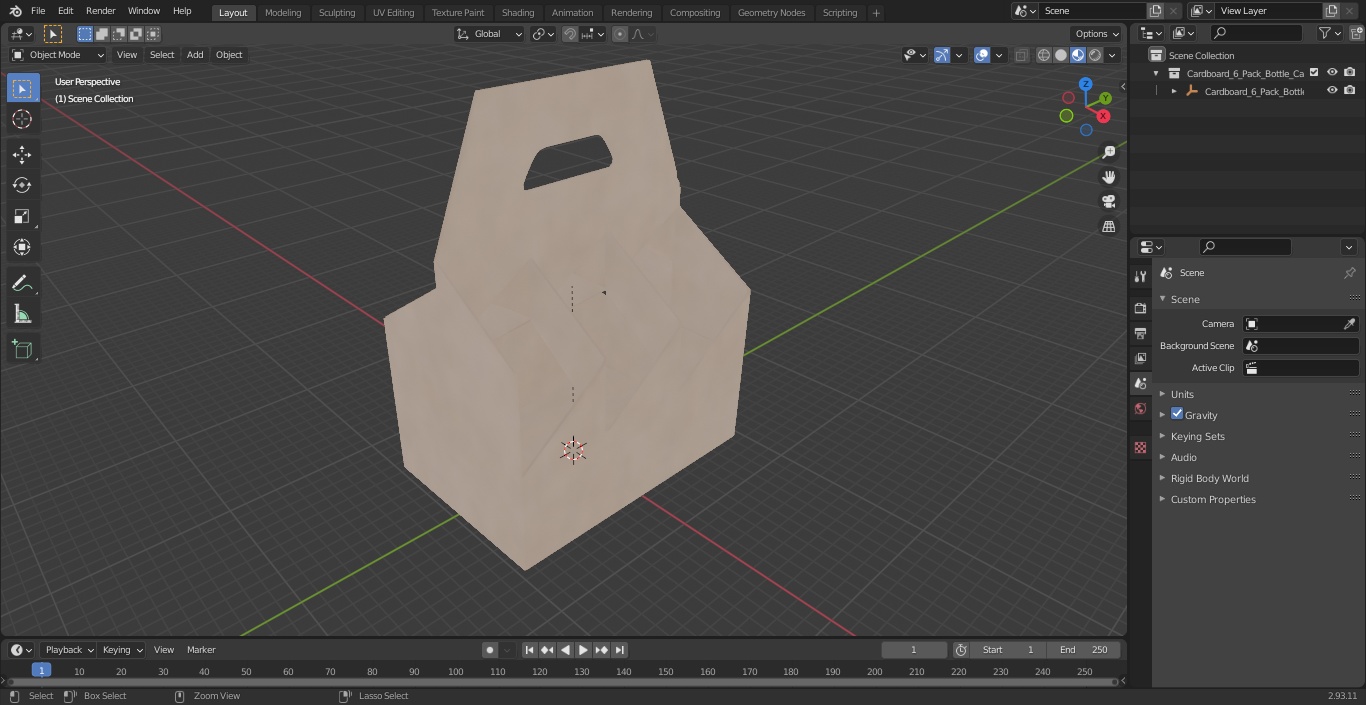This screenshot has height=705, width=1366.
Task: Open the Render menu
Action: click(x=100, y=11)
